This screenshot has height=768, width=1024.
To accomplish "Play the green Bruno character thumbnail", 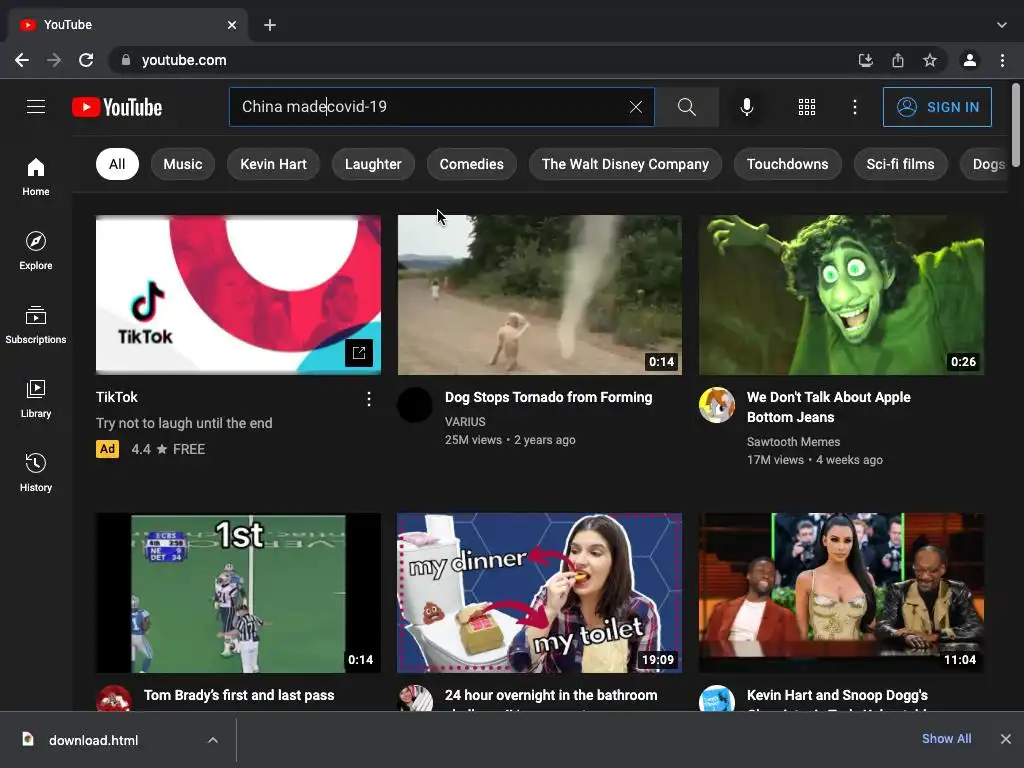I will pyautogui.click(x=841, y=295).
